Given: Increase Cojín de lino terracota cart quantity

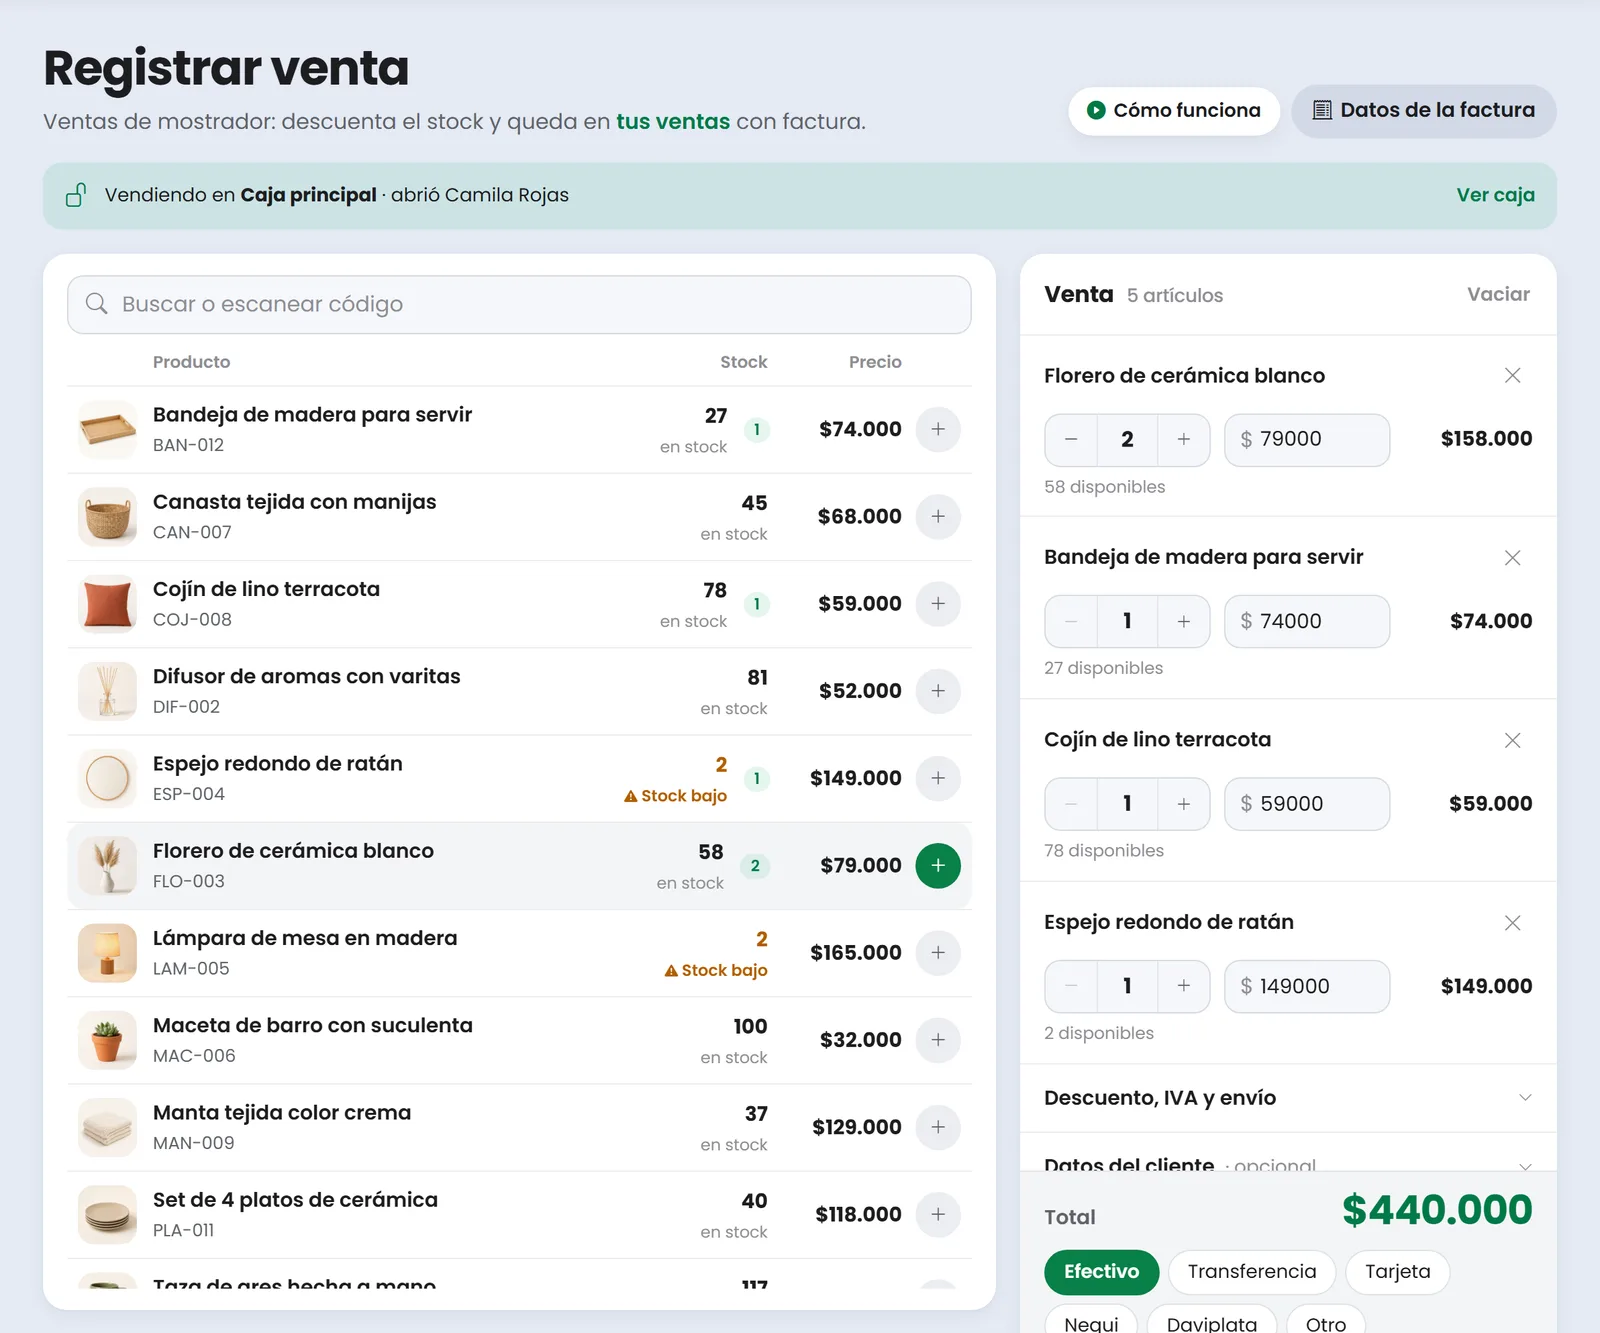Looking at the screenshot, I should click(x=1184, y=804).
